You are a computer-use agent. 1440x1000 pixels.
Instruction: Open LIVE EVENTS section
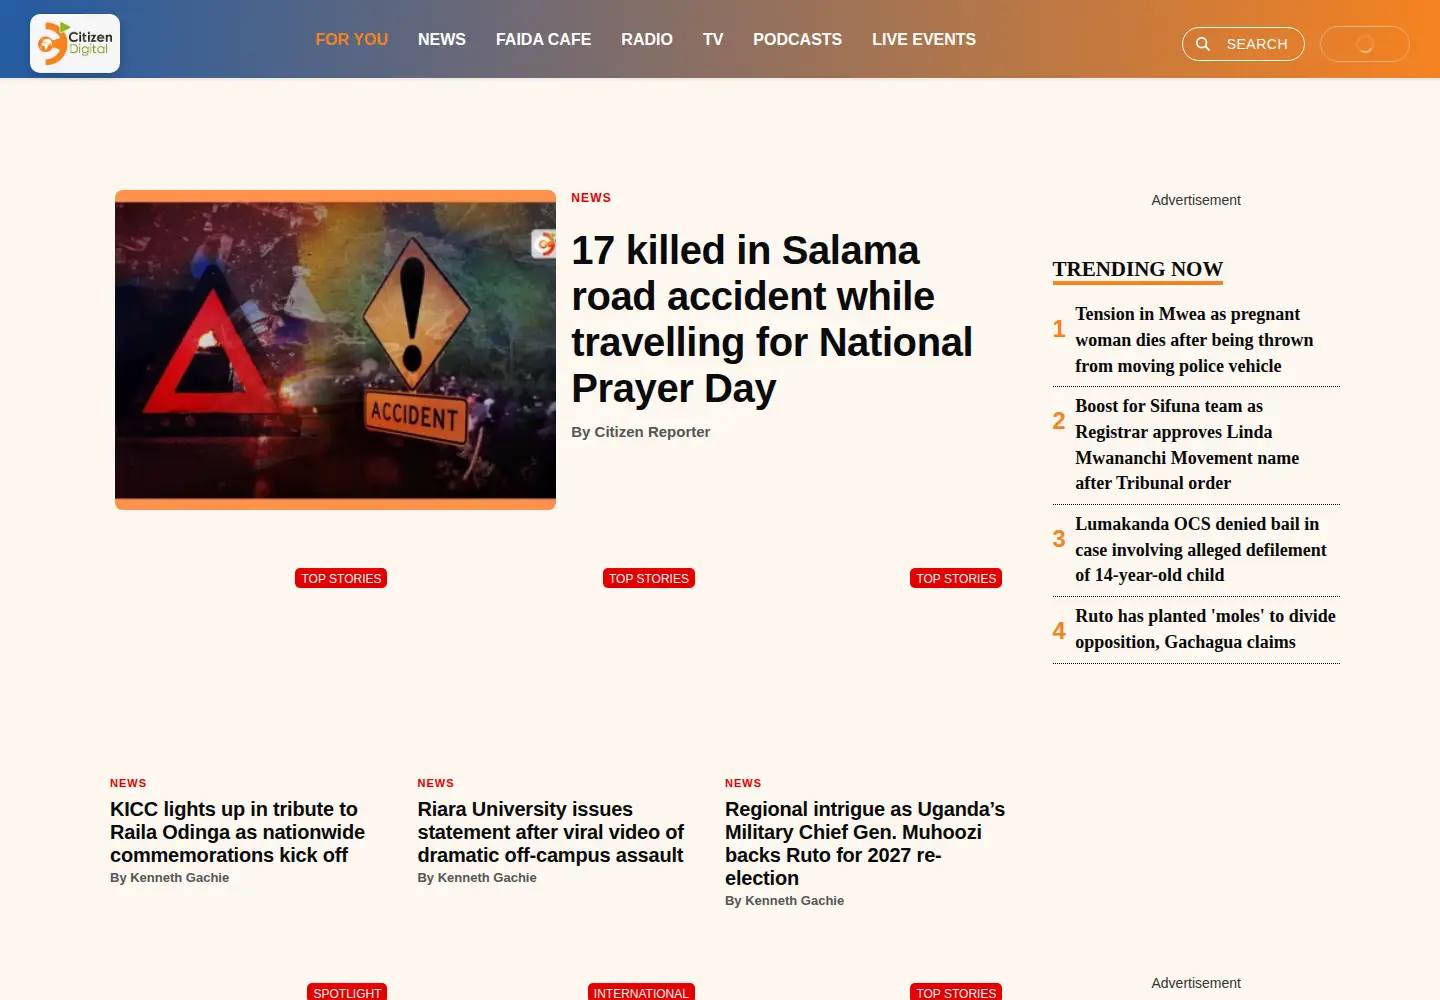tap(924, 39)
